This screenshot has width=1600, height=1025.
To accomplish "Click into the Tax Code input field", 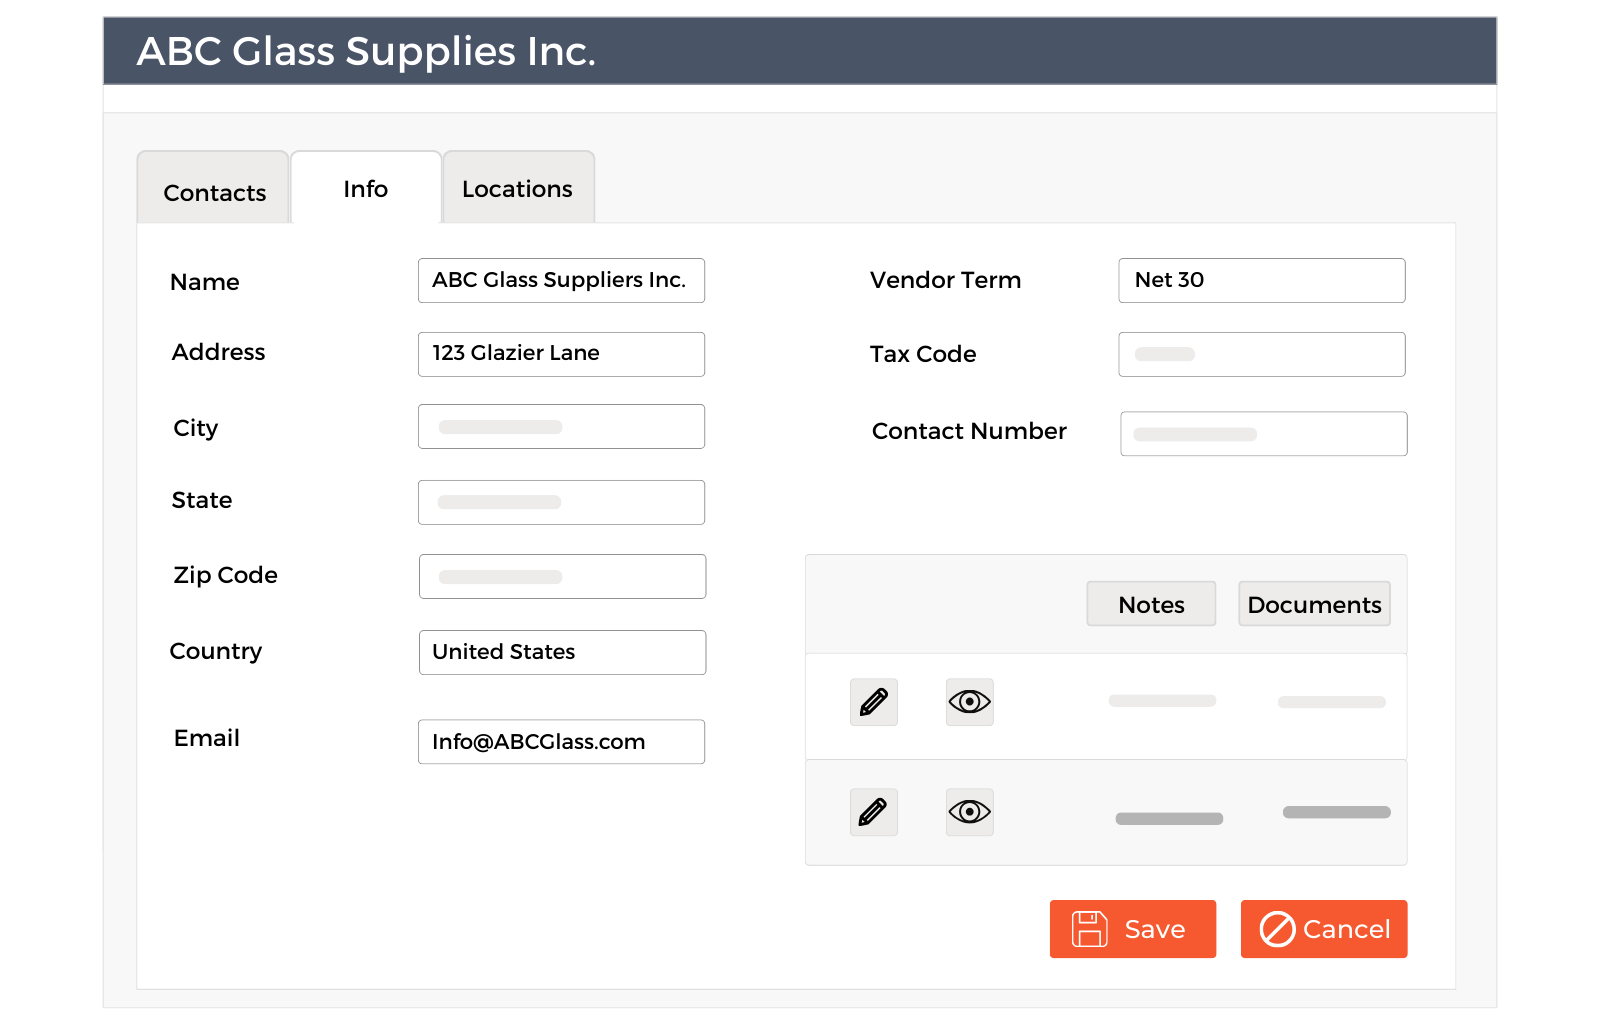I will [1262, 354].
